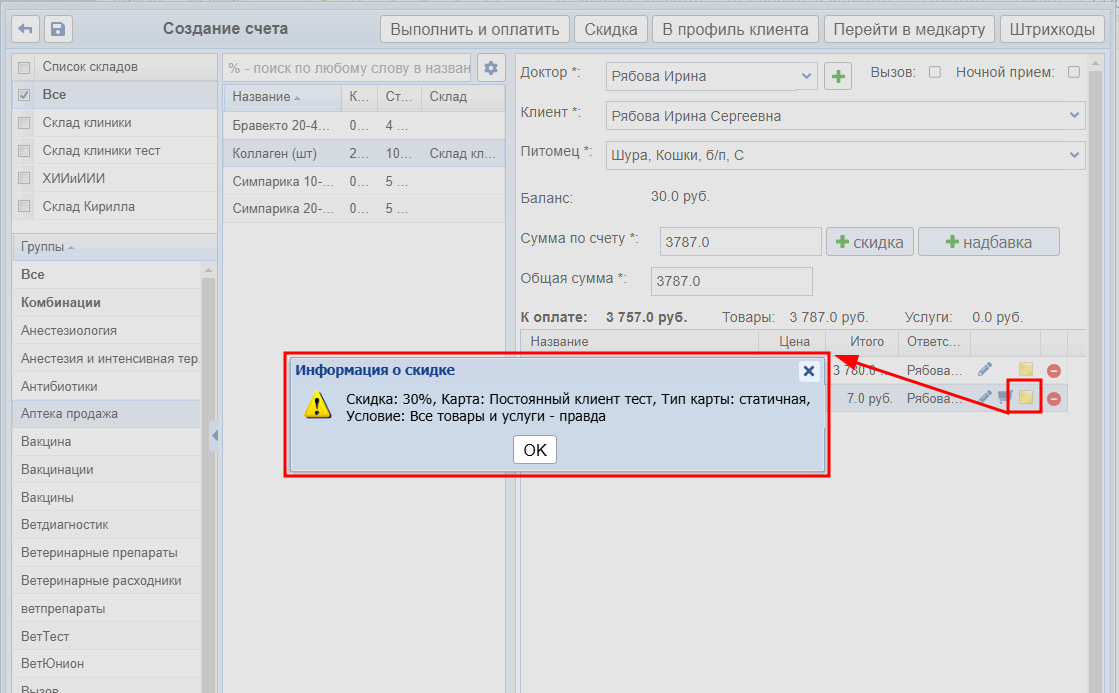Close the discount information dialog with X
This screenshot has width=1119, height=693.
click(809, 371)
